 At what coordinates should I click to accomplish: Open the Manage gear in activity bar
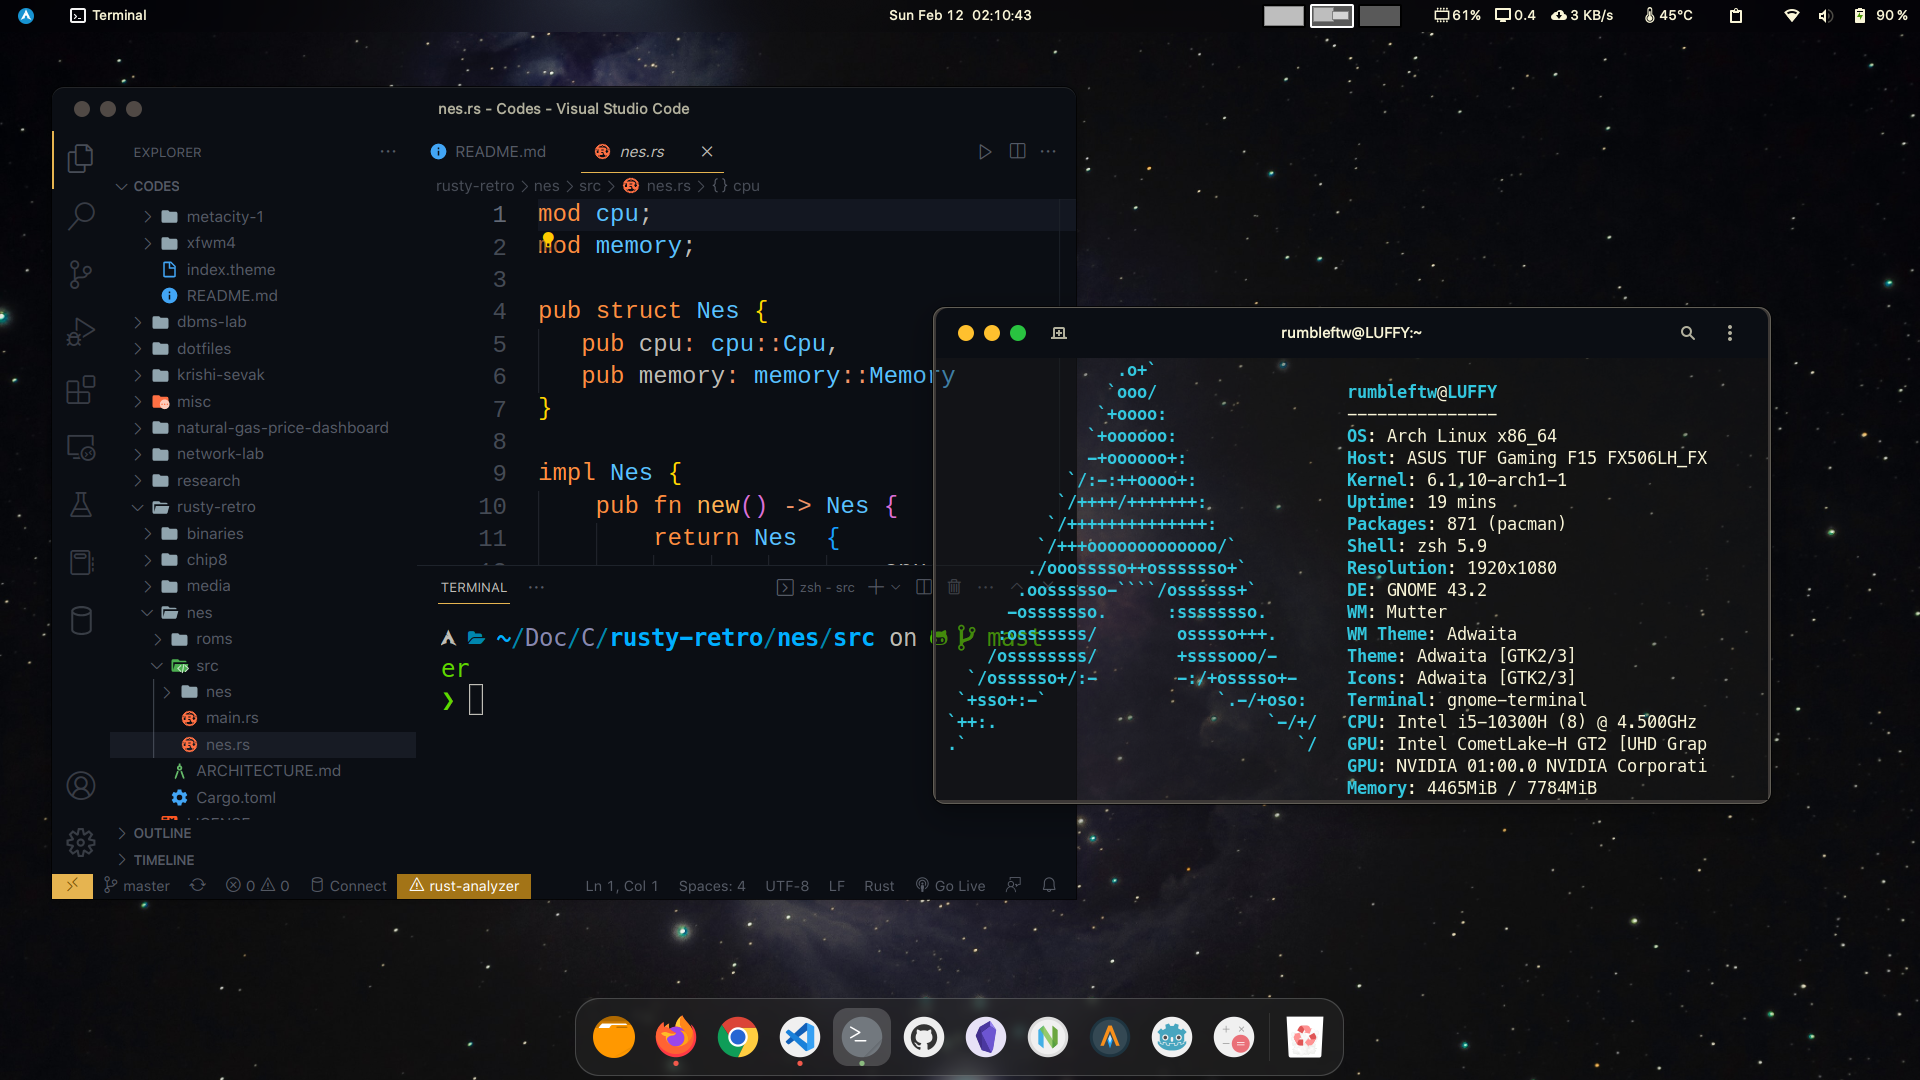pos(81,843)
